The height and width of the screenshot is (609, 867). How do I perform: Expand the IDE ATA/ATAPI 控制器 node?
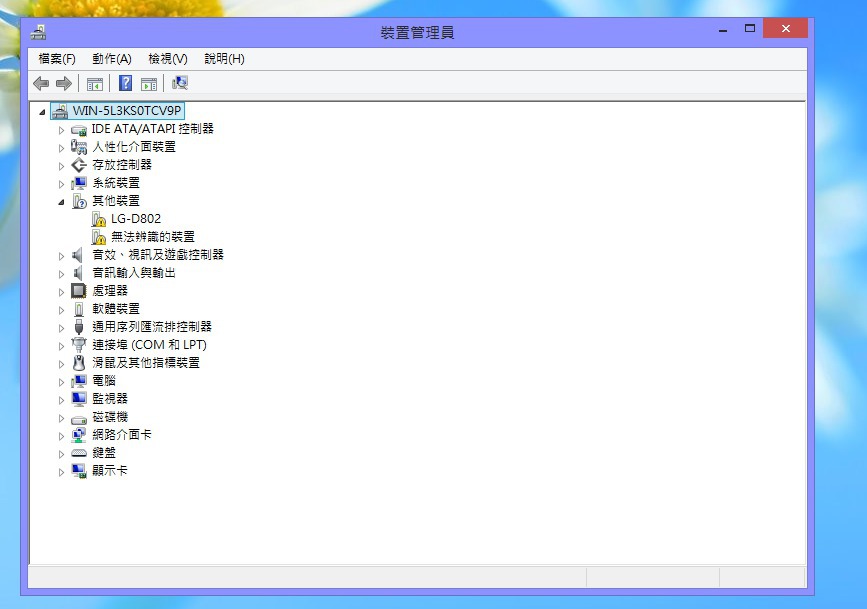tap(61, 131)
